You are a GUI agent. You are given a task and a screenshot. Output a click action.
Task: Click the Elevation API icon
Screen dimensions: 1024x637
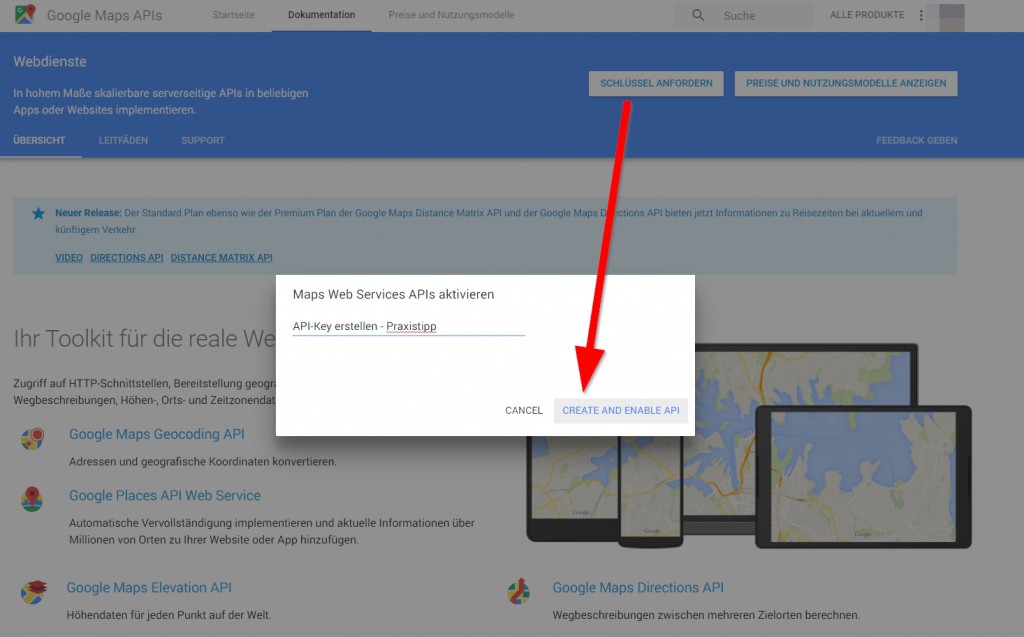tap(33, 592)
